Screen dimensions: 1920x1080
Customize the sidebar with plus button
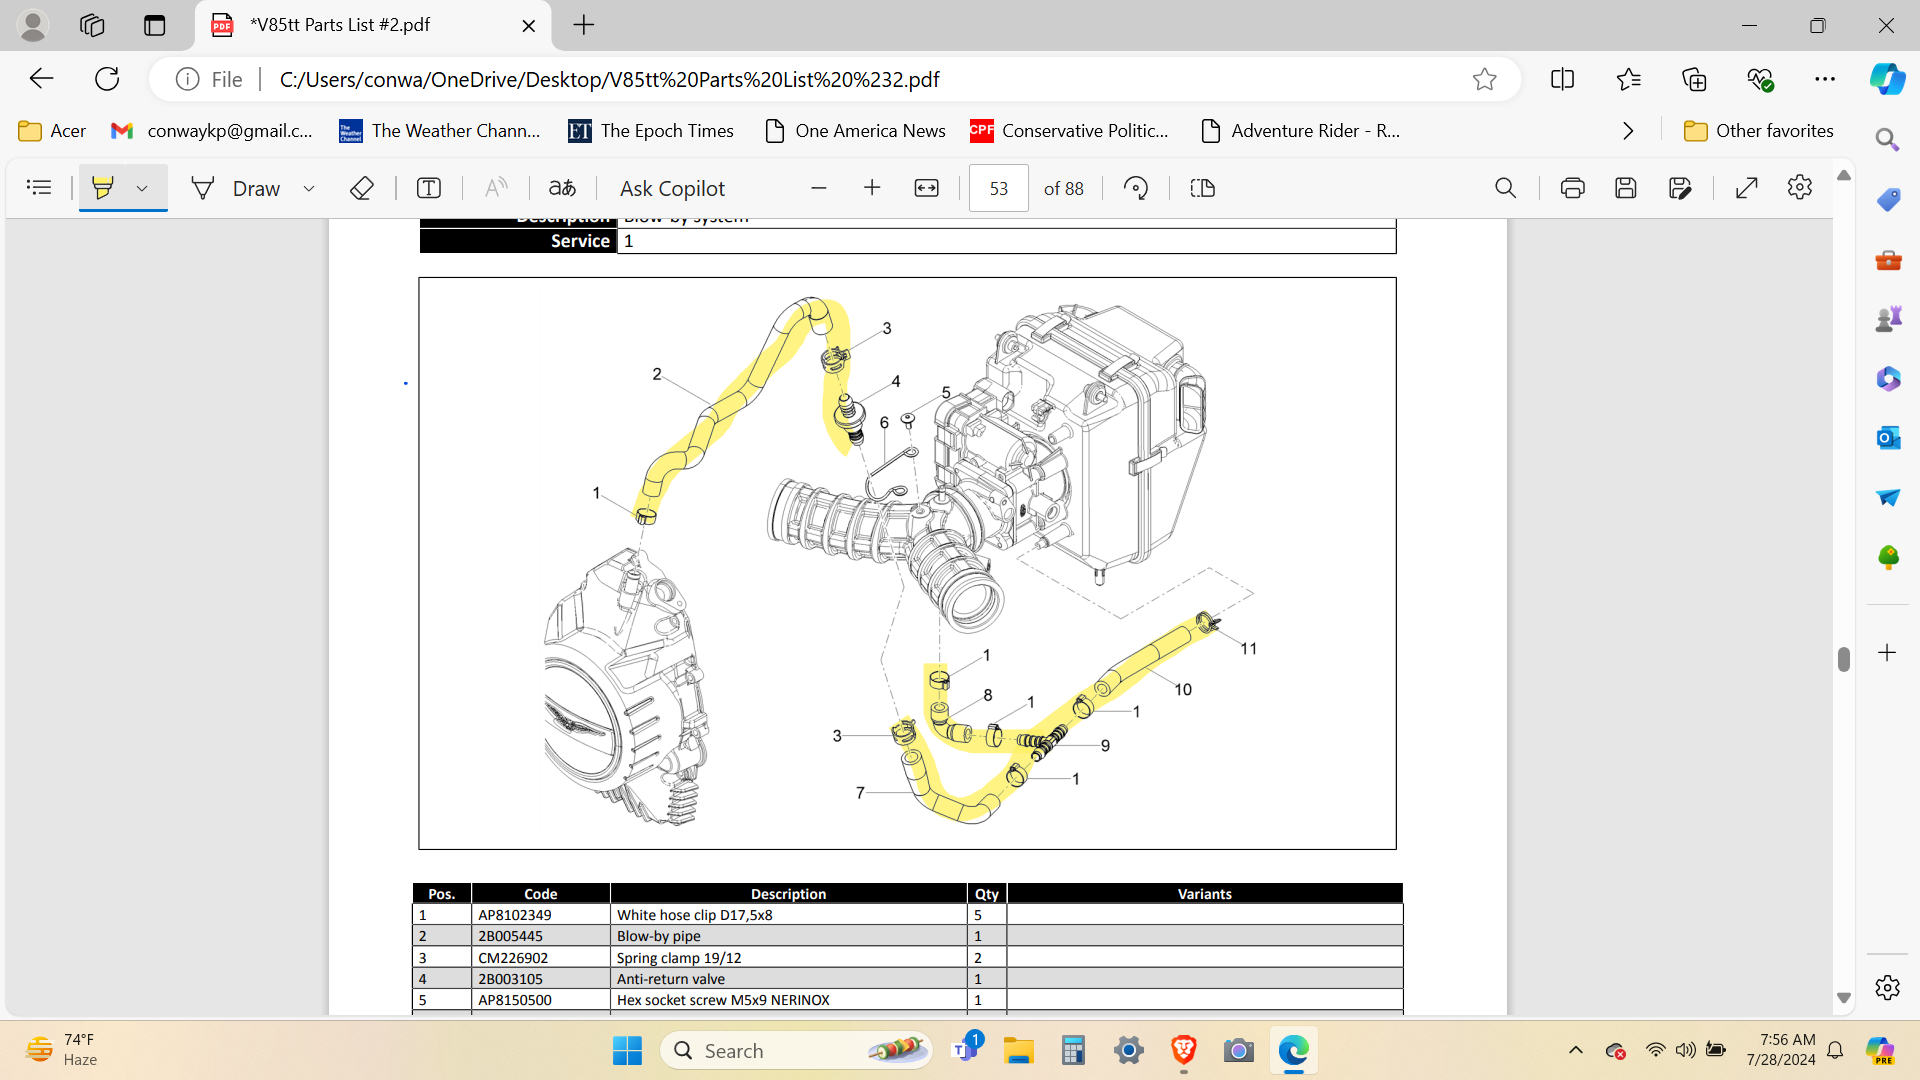tap(1887, 653)
